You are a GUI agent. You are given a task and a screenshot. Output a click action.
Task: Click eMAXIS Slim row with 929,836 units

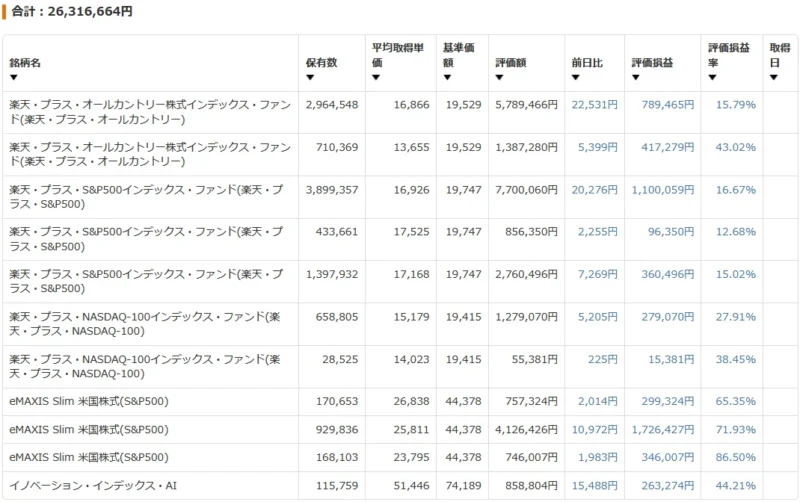pyautogui.click(x=400, y=430)
